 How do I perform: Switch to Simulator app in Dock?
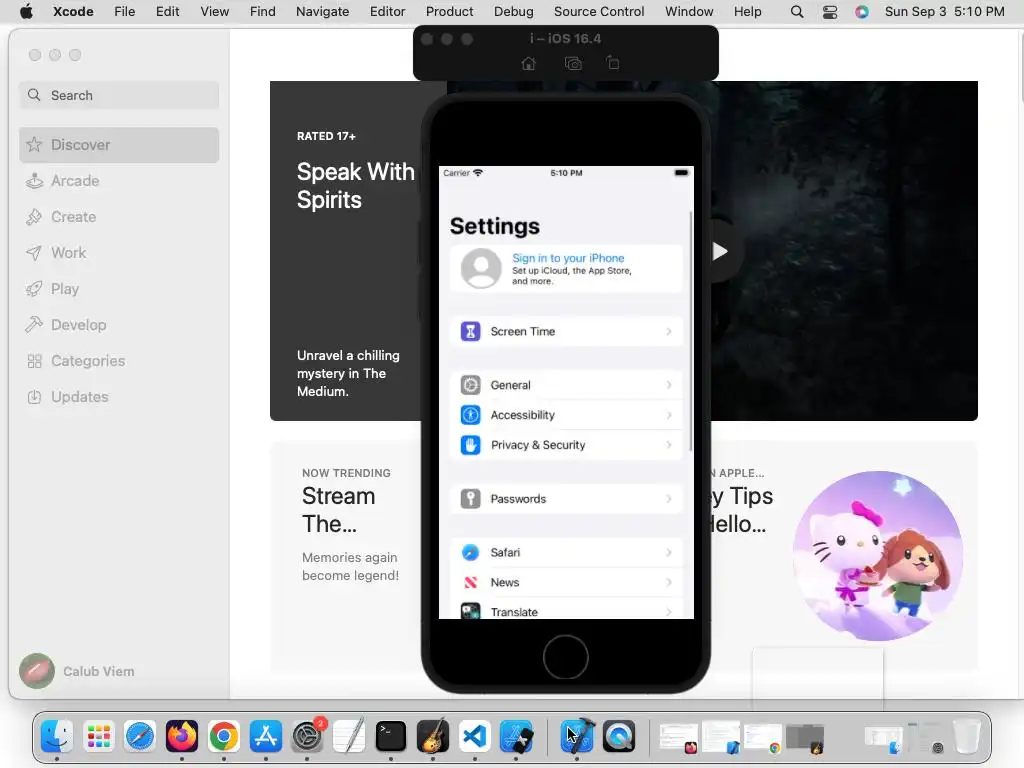[516, 737]
